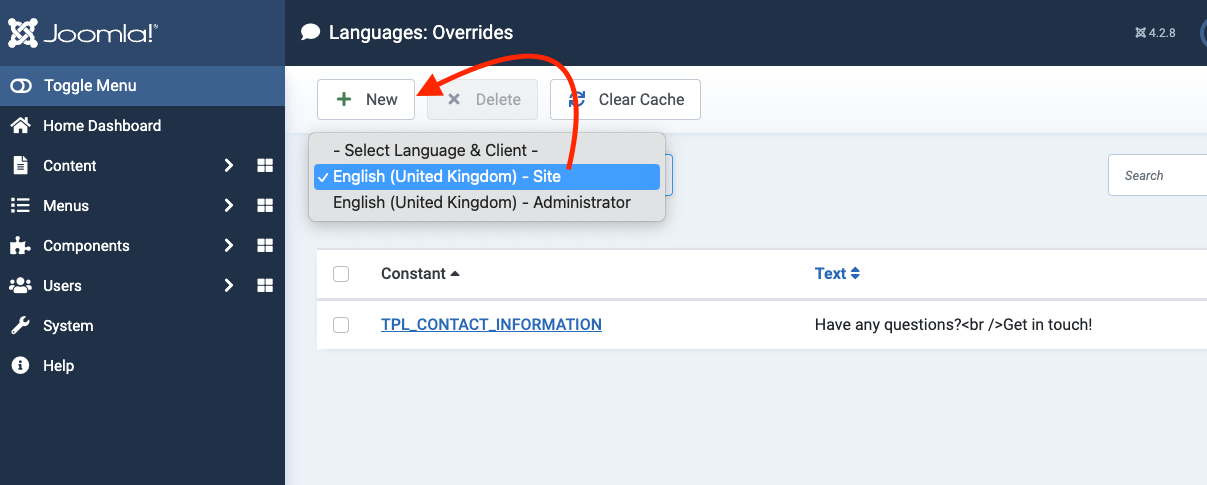
Task: Expand the Content submenu chevron
Action: pyautogui.click(x=229, y=166)
